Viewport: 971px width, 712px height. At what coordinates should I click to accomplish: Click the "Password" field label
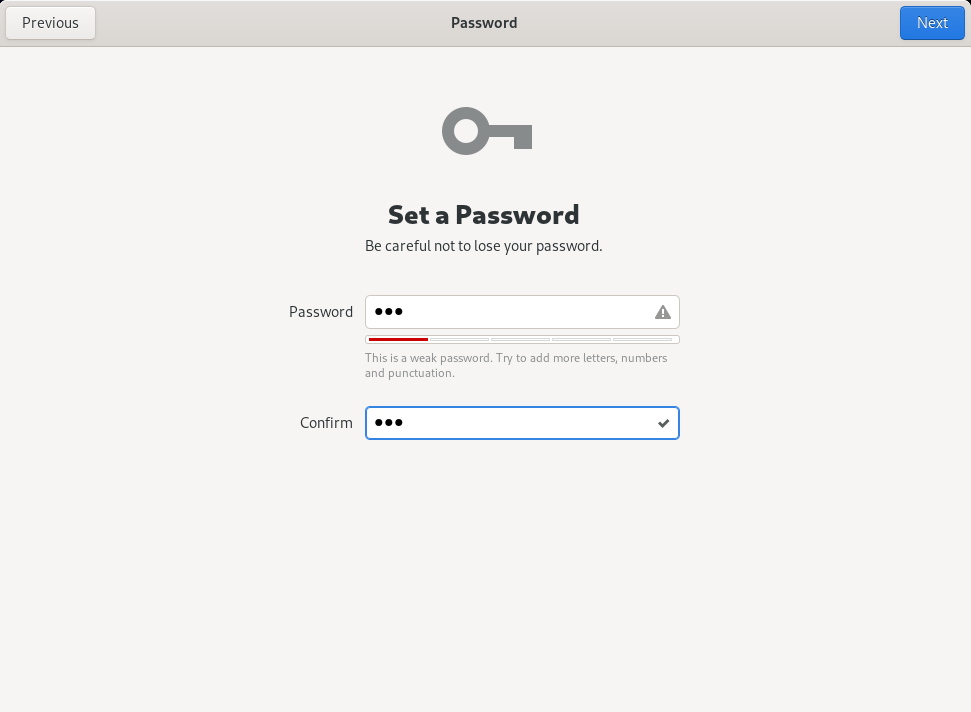[321, 312]
